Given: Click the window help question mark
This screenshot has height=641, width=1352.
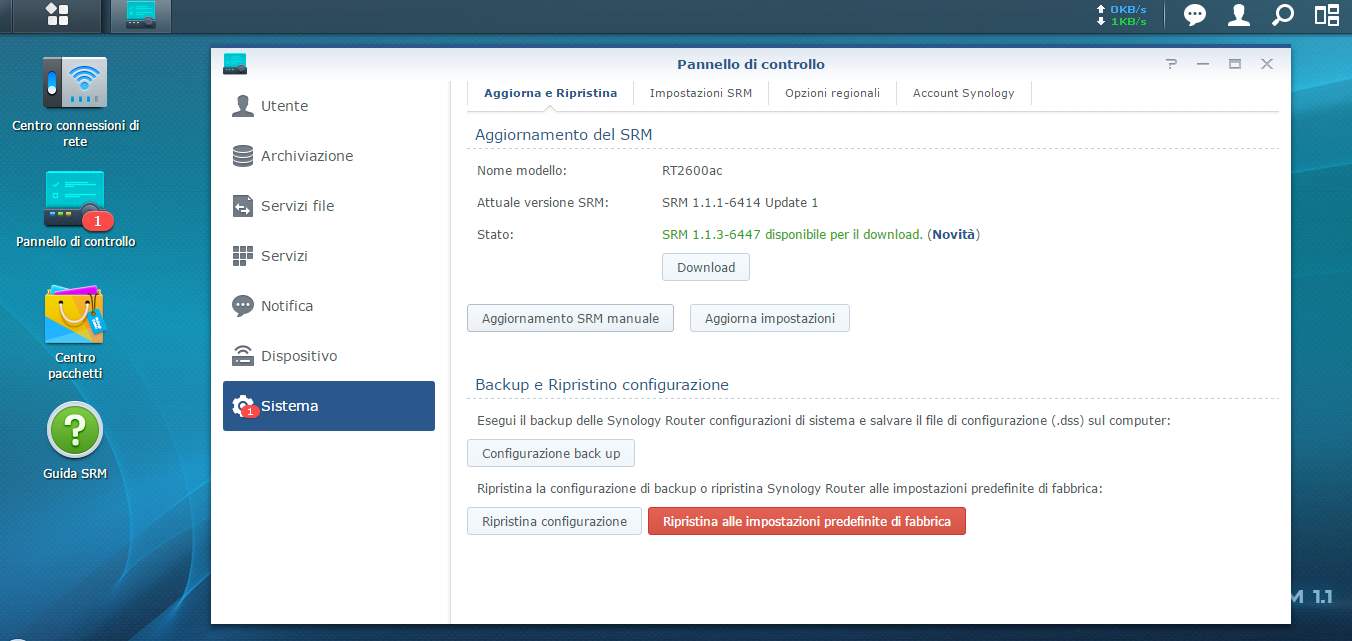Looking at the screenshot, I should [1172, 64].
